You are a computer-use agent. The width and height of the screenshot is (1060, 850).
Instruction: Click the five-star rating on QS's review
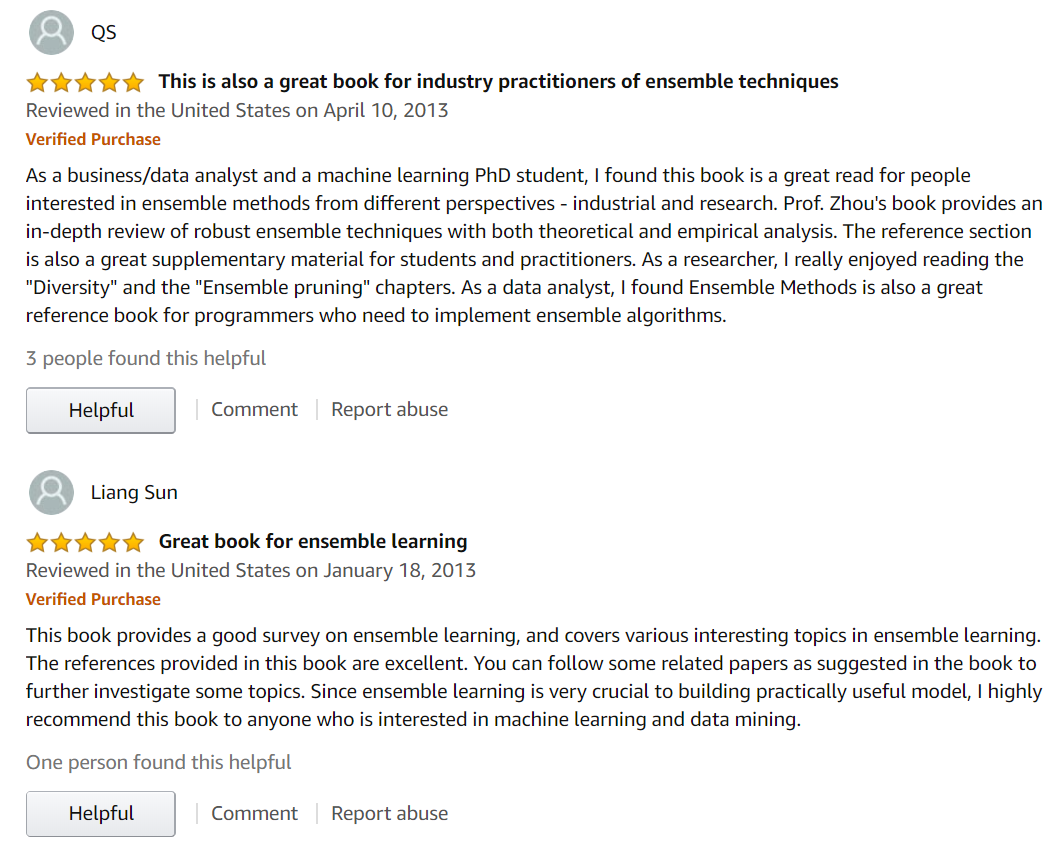click(x=85, y=82)
